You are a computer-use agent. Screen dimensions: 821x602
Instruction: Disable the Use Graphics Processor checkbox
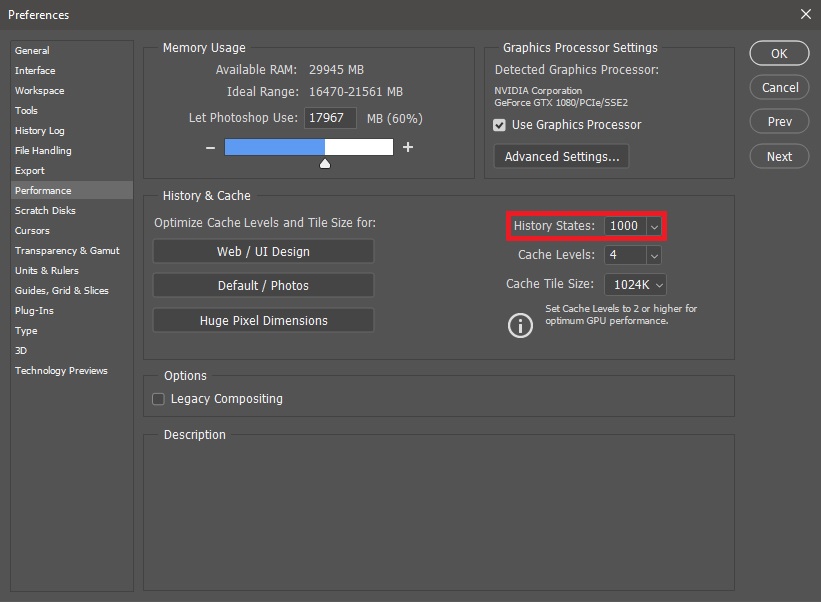click(500, 125)
